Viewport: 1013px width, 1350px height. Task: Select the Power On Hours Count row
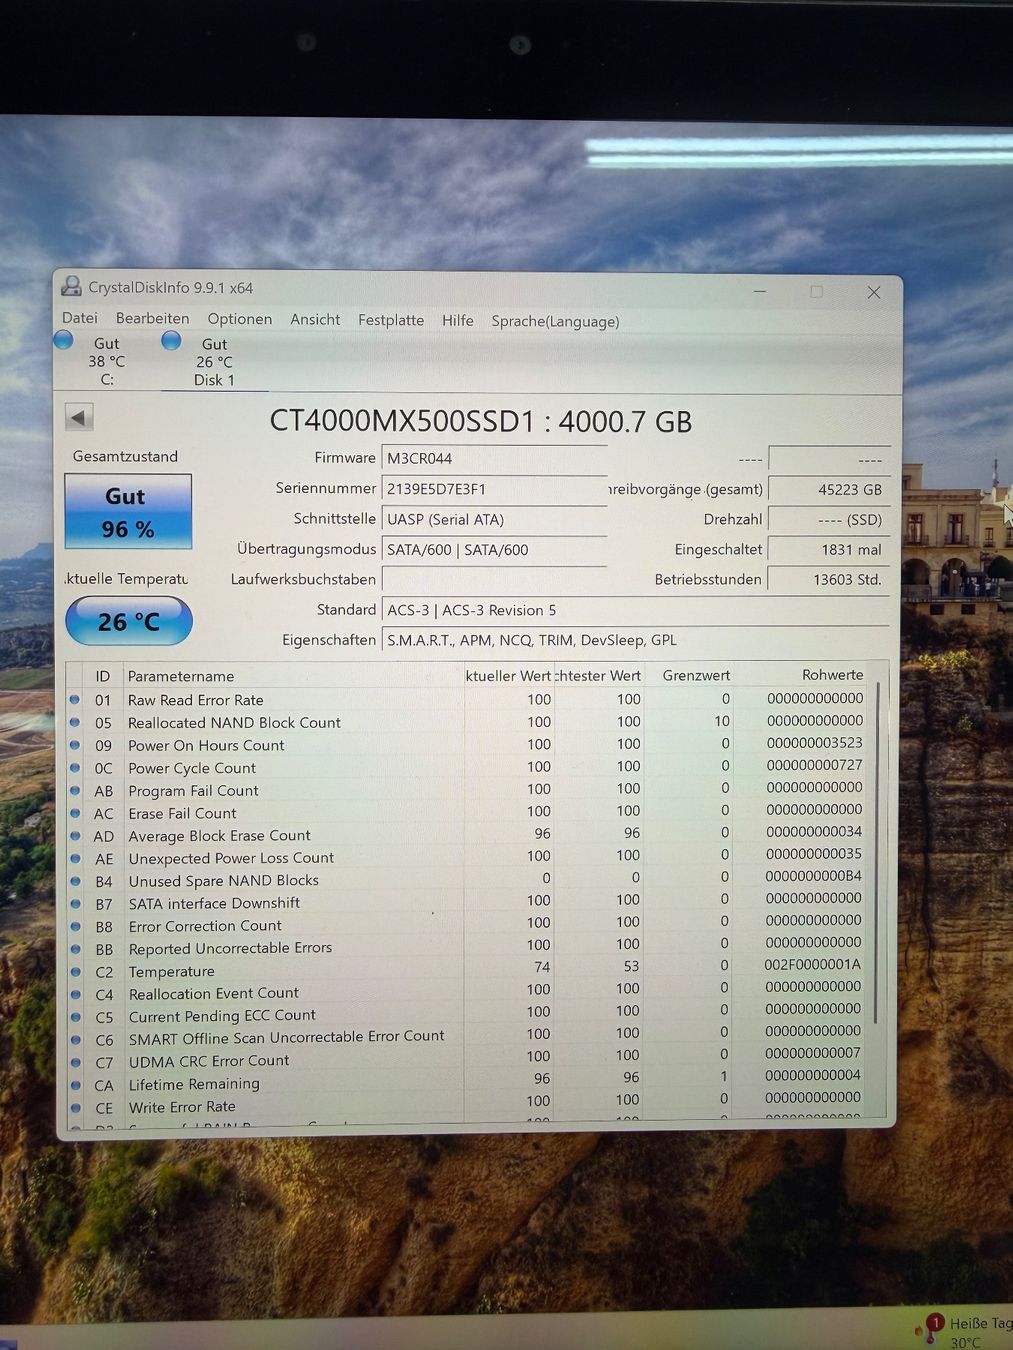click(x=468, y=744)
